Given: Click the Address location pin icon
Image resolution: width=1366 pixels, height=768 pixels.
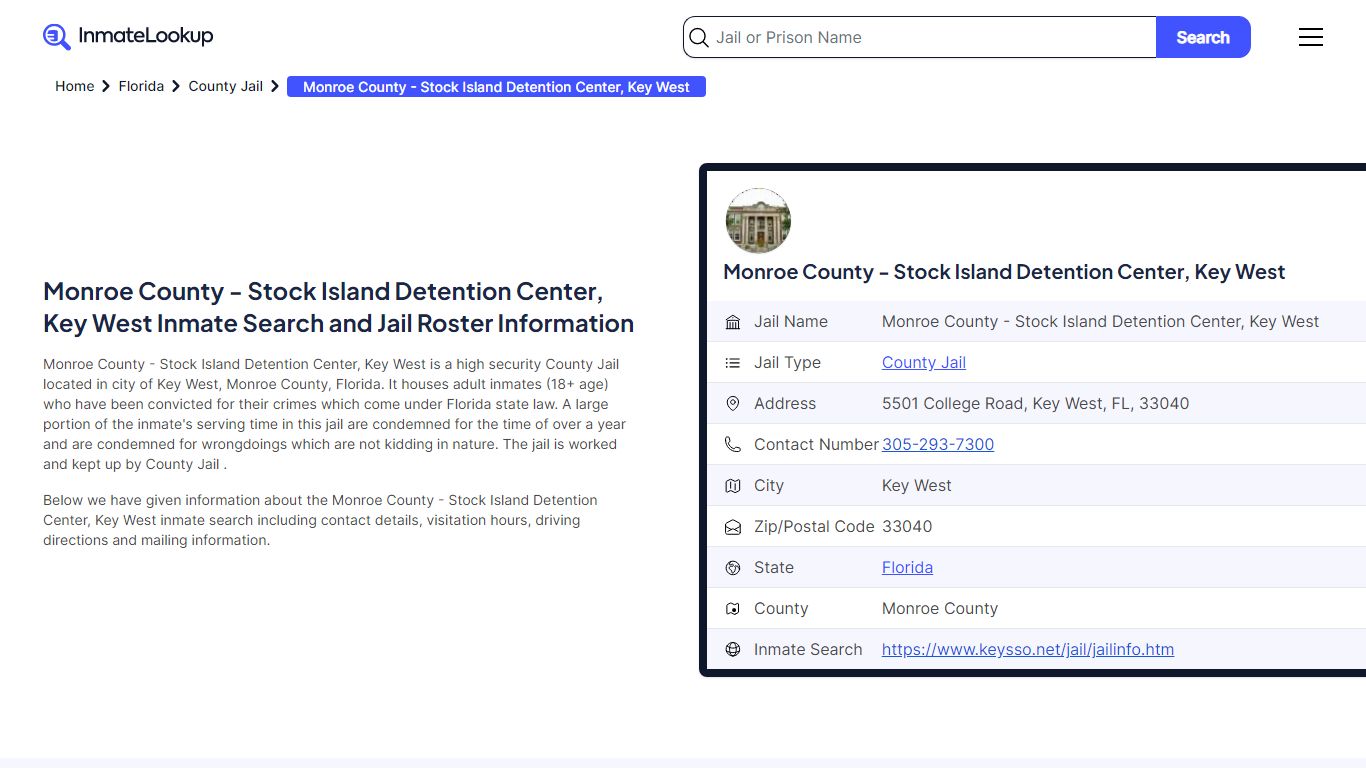Looking at the screenshot, I should (733, 404).
